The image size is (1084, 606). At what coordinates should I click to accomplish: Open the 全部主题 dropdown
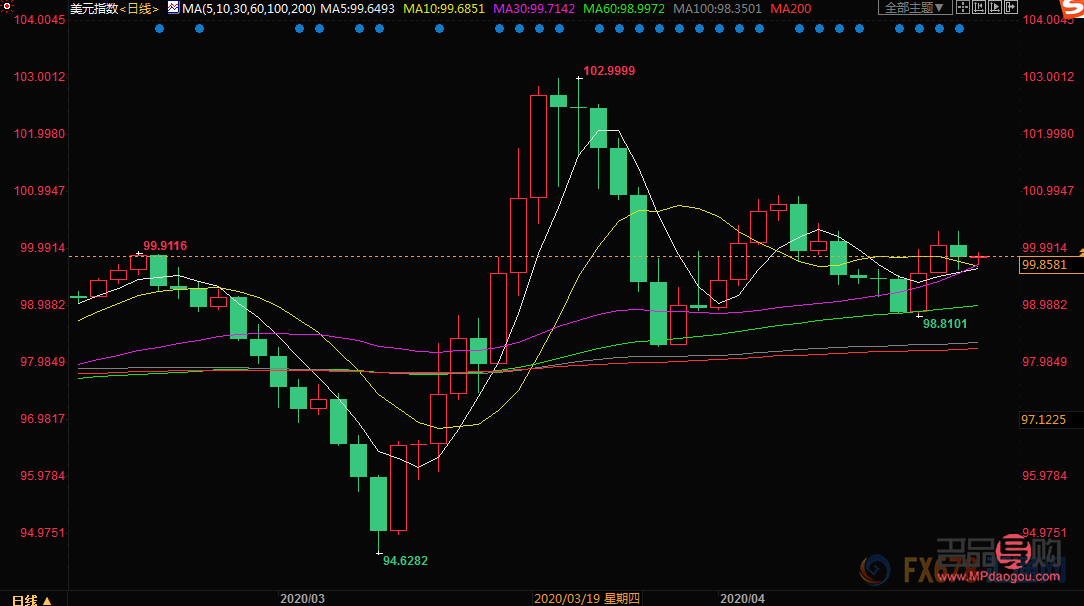914,7
